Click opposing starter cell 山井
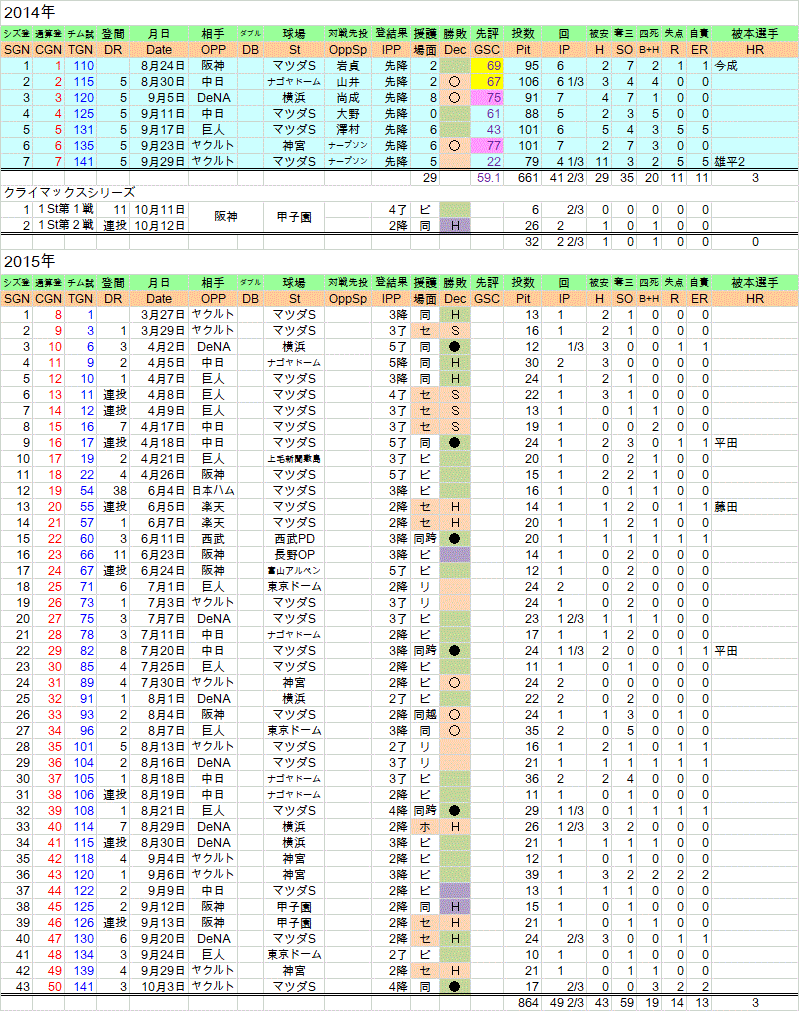Image resolution: width=799 pixels, height=1011 pixels. pyautogui.click(x=348, y=82)
